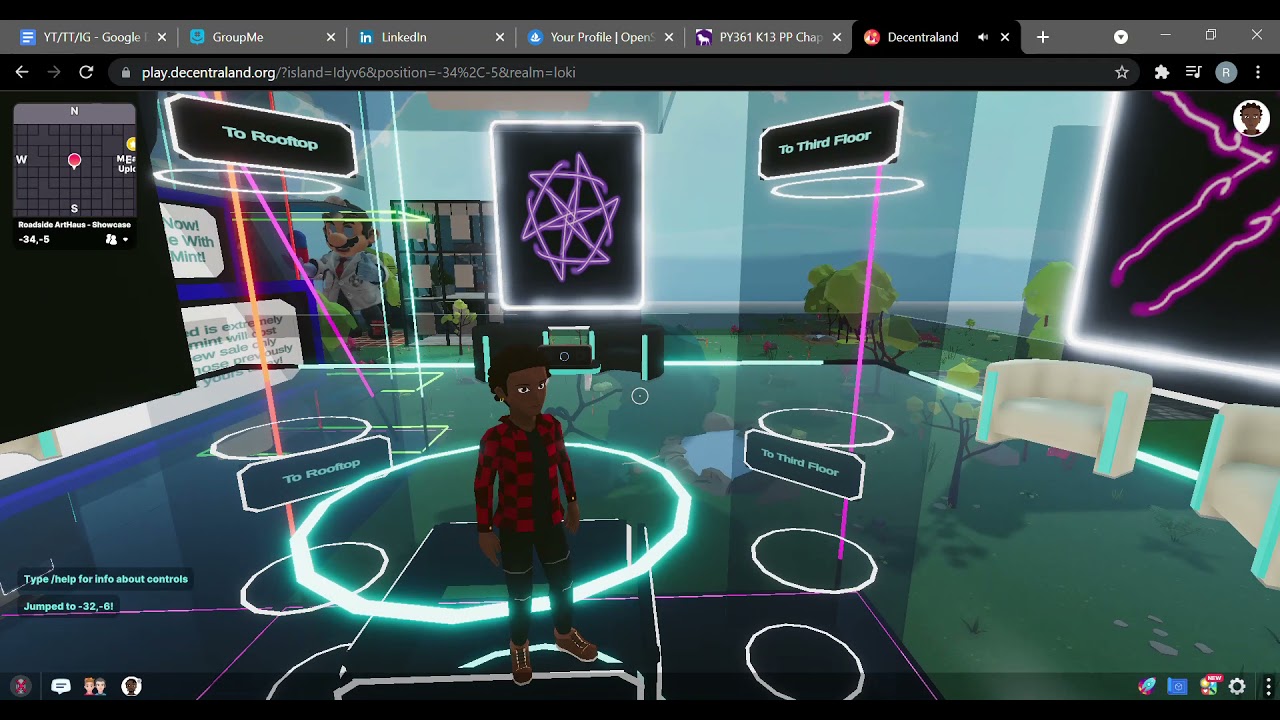
Task: Close the YT/TT/IG Google Docs tab
Action: pos(162,37)
